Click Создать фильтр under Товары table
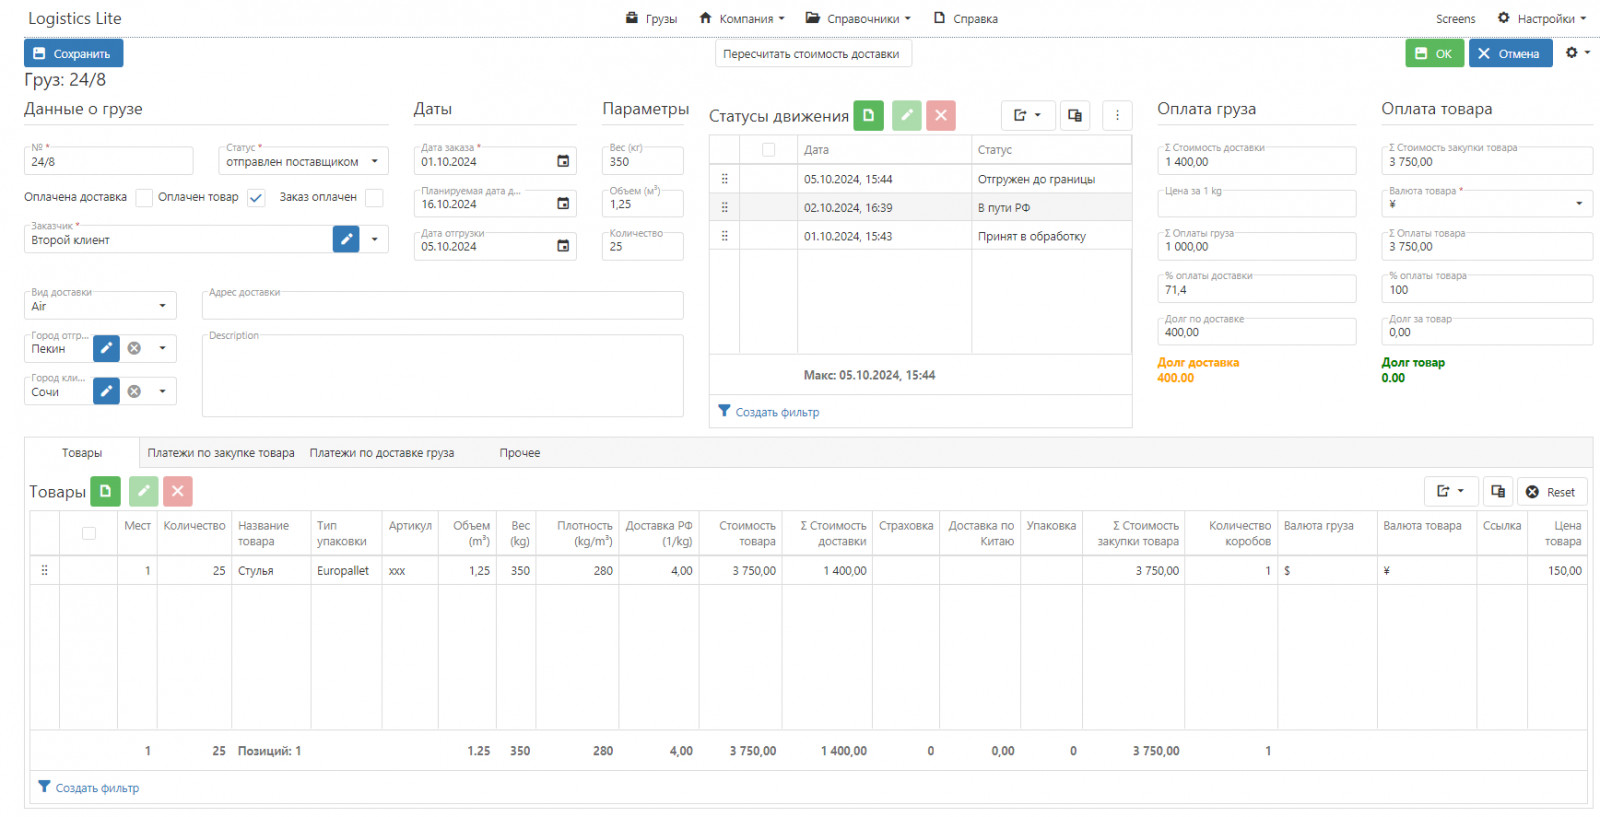The height and width of the screenshot is (817, 1600). (x=89, y=788)
